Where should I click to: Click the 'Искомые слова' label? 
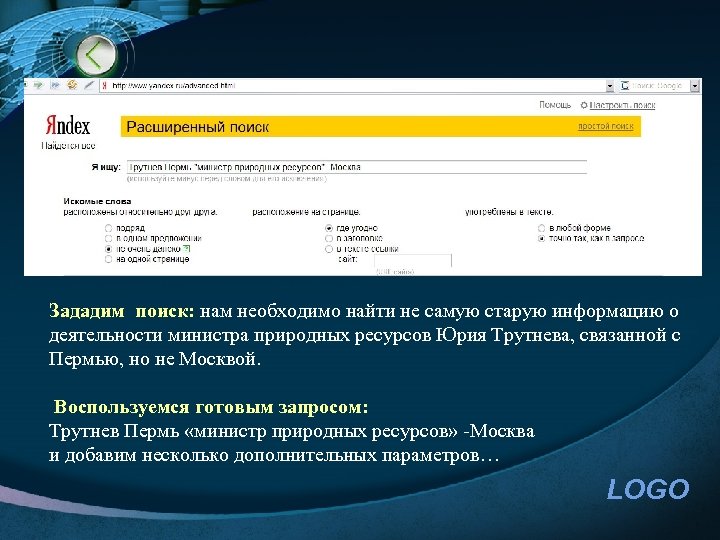[97, 202]
